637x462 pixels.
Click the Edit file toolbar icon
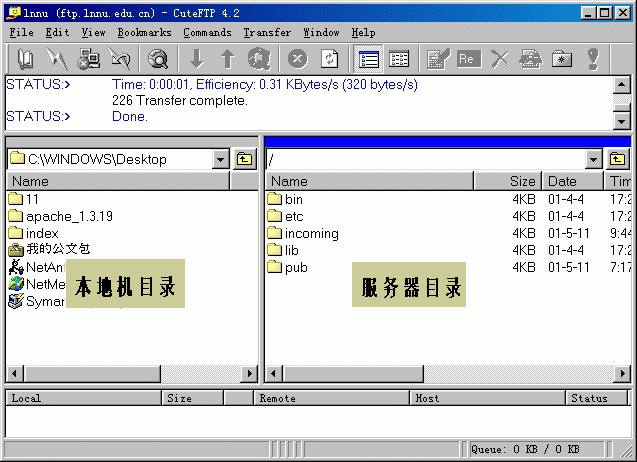[x=438, y=59]
